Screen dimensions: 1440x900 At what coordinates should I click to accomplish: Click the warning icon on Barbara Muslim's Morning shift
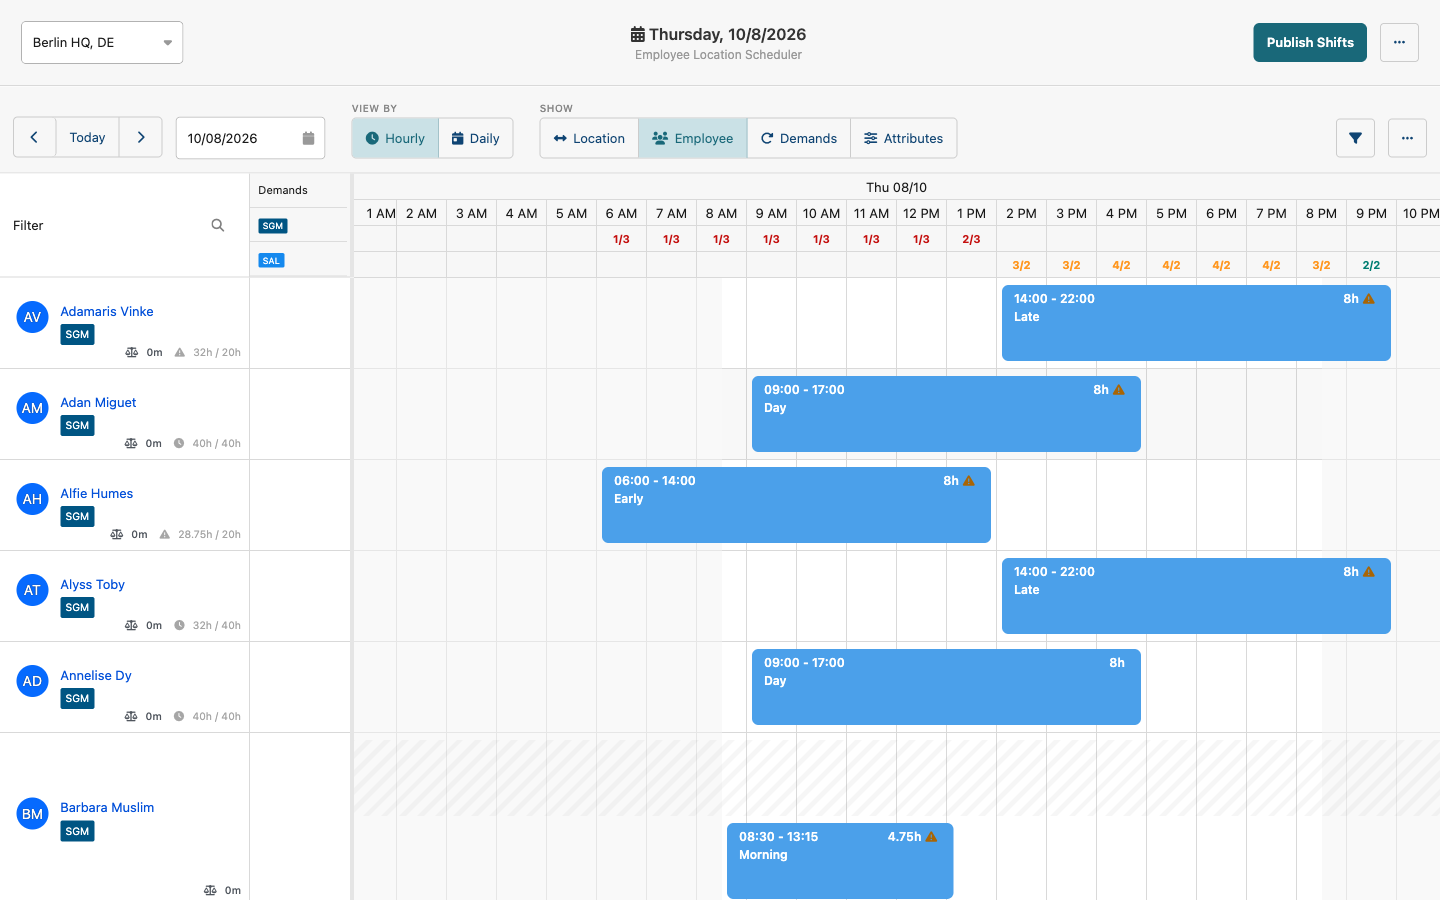pyautogui.click(x=931, y=837)
